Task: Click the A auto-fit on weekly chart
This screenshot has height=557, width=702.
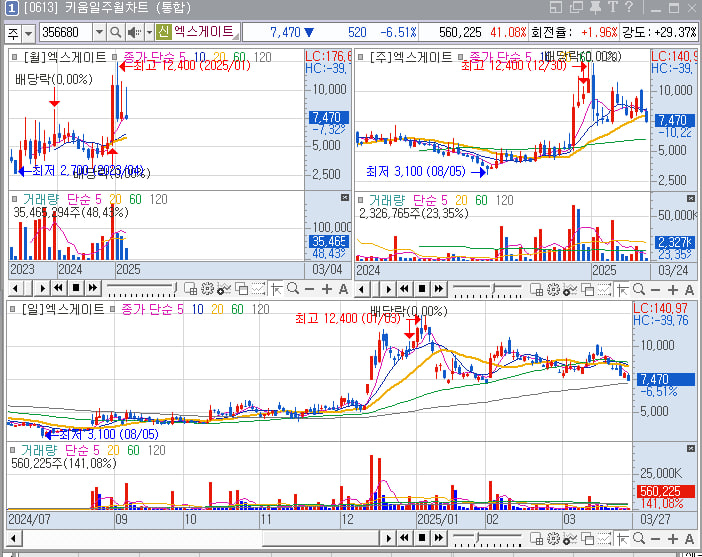Action: pos(690,291)
